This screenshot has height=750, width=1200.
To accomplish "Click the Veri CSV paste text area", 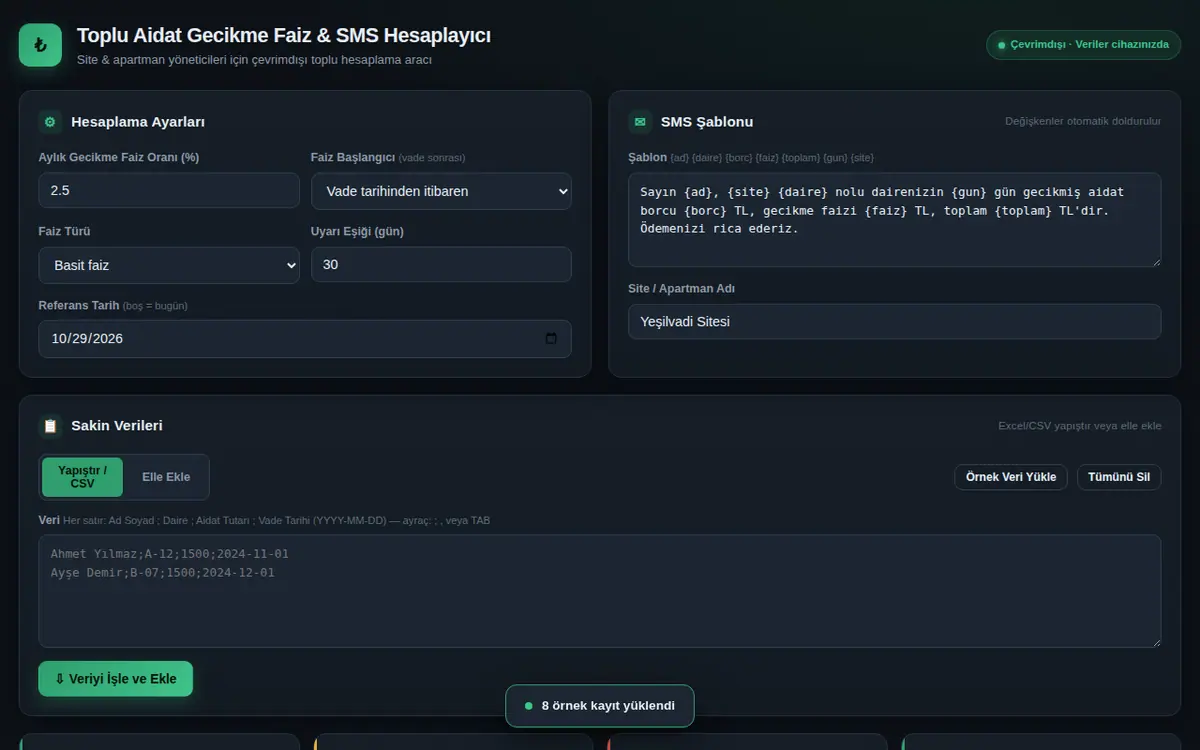I will click(600, 591).
